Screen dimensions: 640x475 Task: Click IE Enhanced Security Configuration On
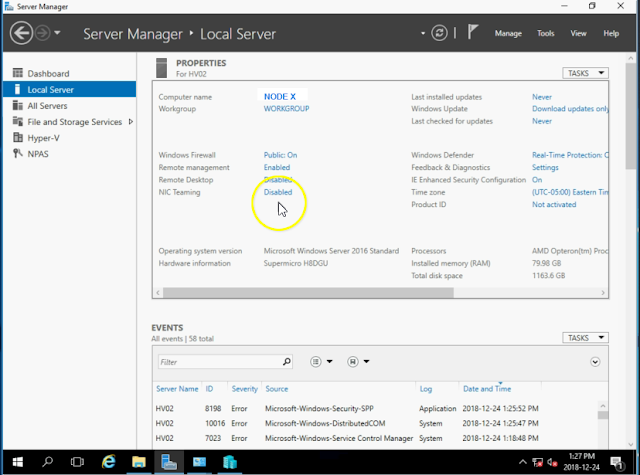pos(537,180)
